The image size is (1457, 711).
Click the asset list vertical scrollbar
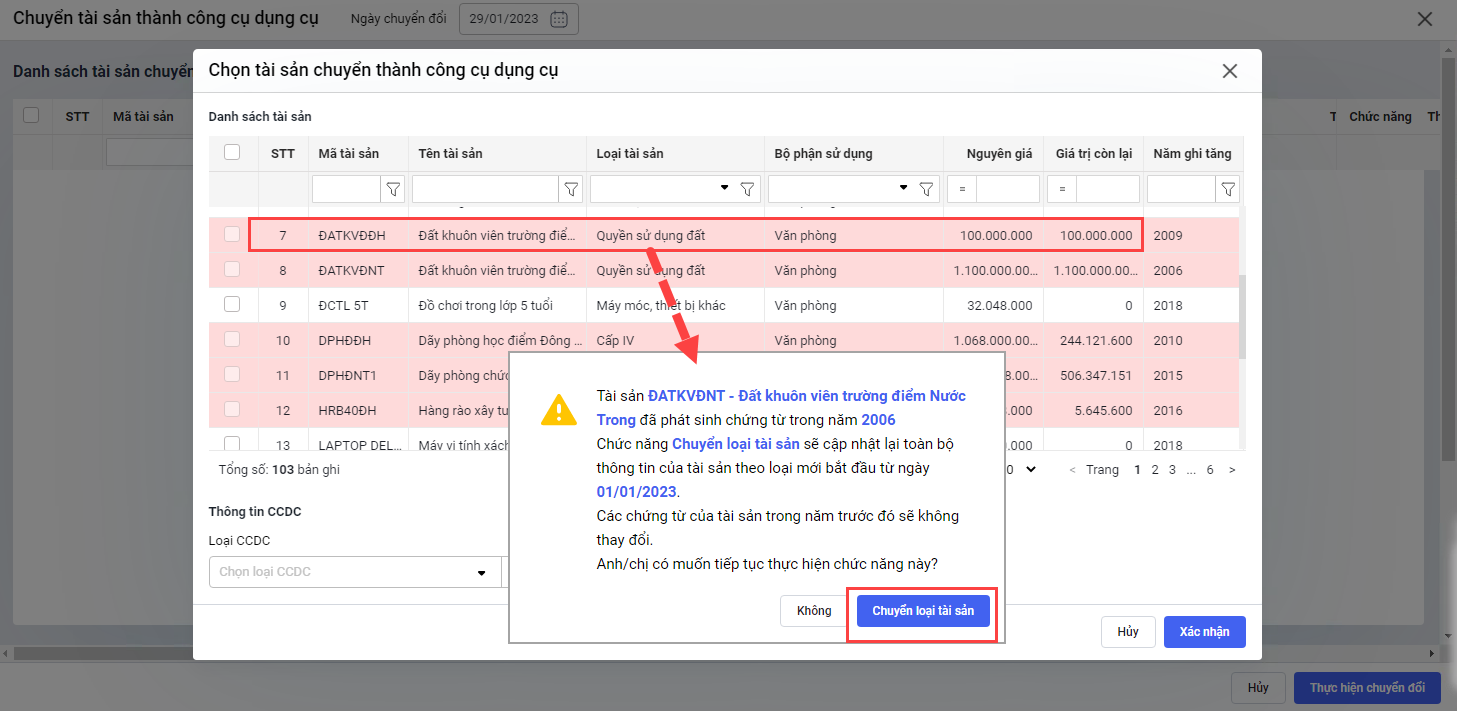[x=1242, y=316]
